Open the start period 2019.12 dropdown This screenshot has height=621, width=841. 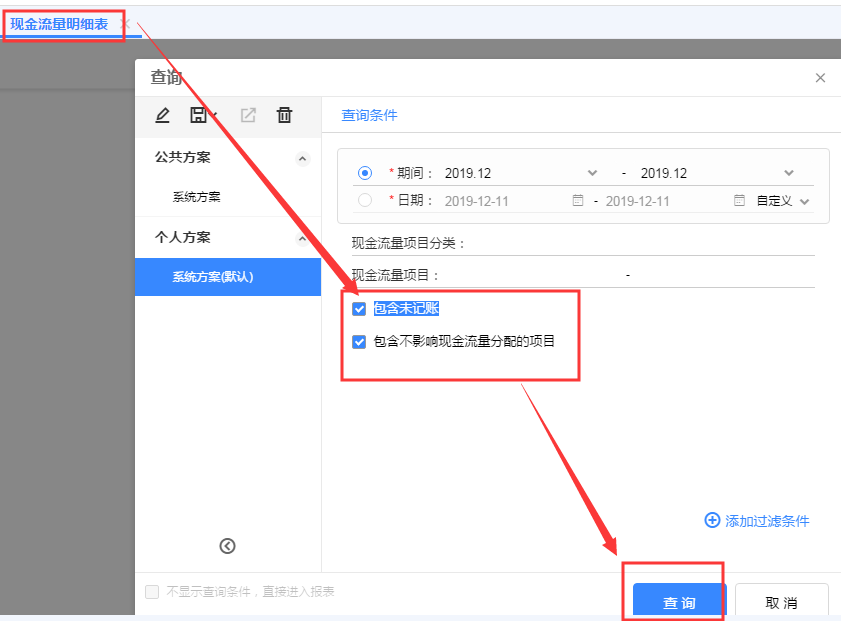(x=592, y=173)
